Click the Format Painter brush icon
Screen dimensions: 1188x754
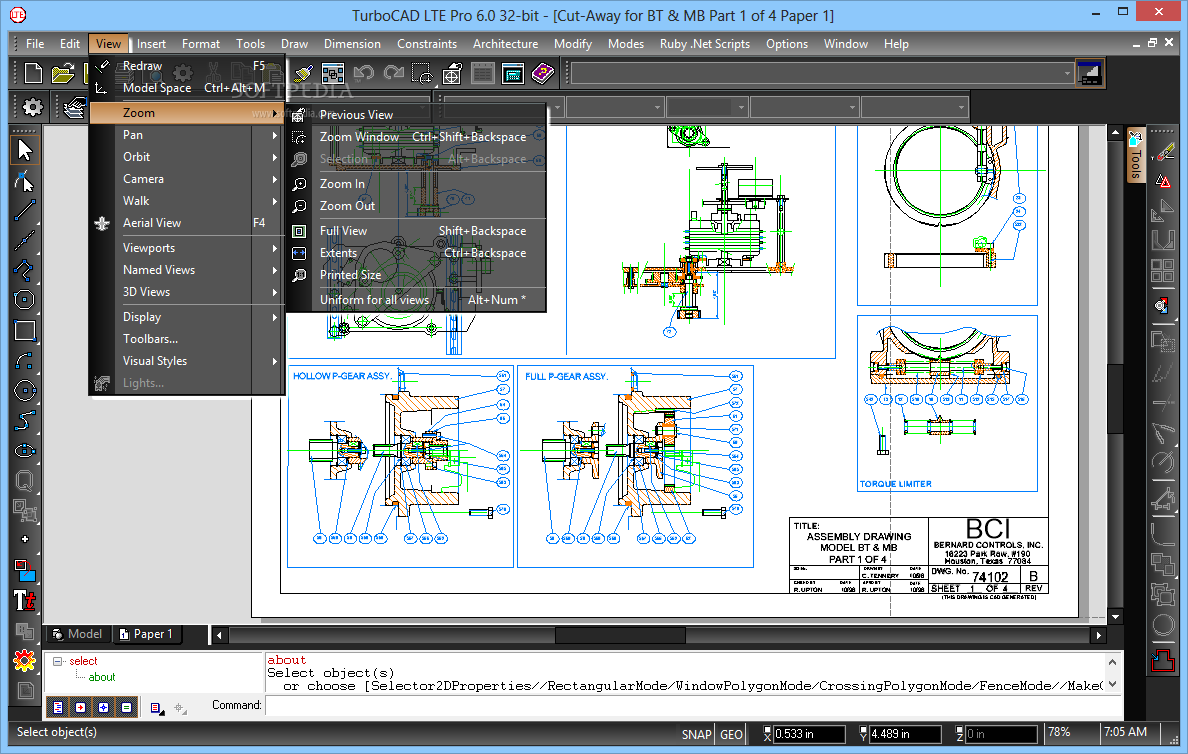(303, 74)
